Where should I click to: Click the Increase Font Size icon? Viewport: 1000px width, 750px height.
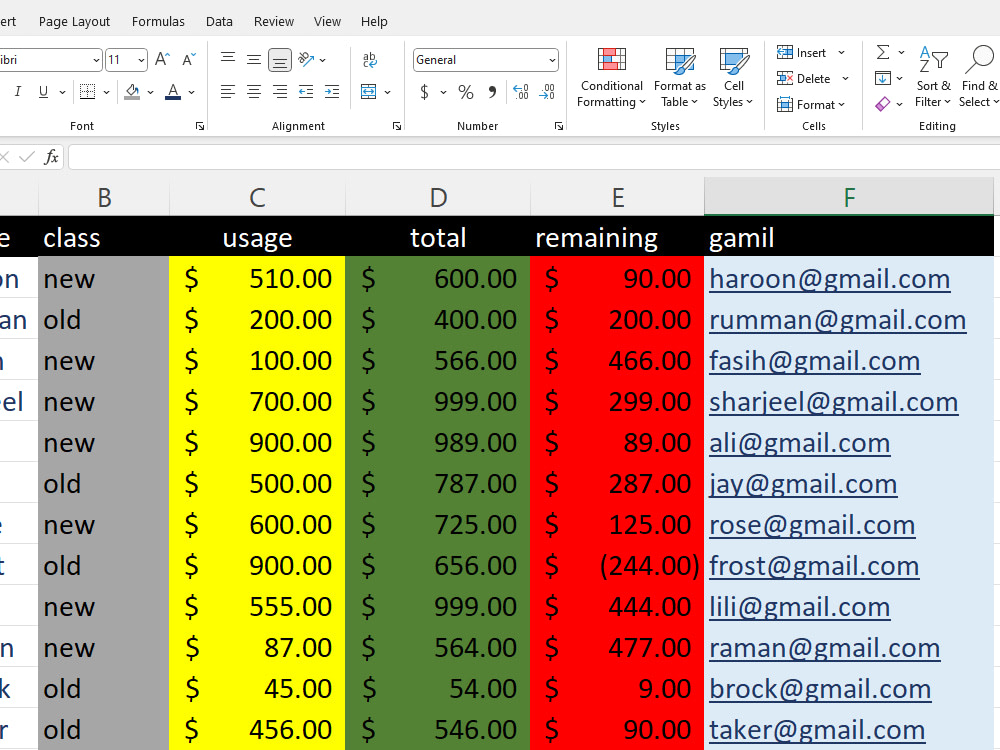coord(162,60)
